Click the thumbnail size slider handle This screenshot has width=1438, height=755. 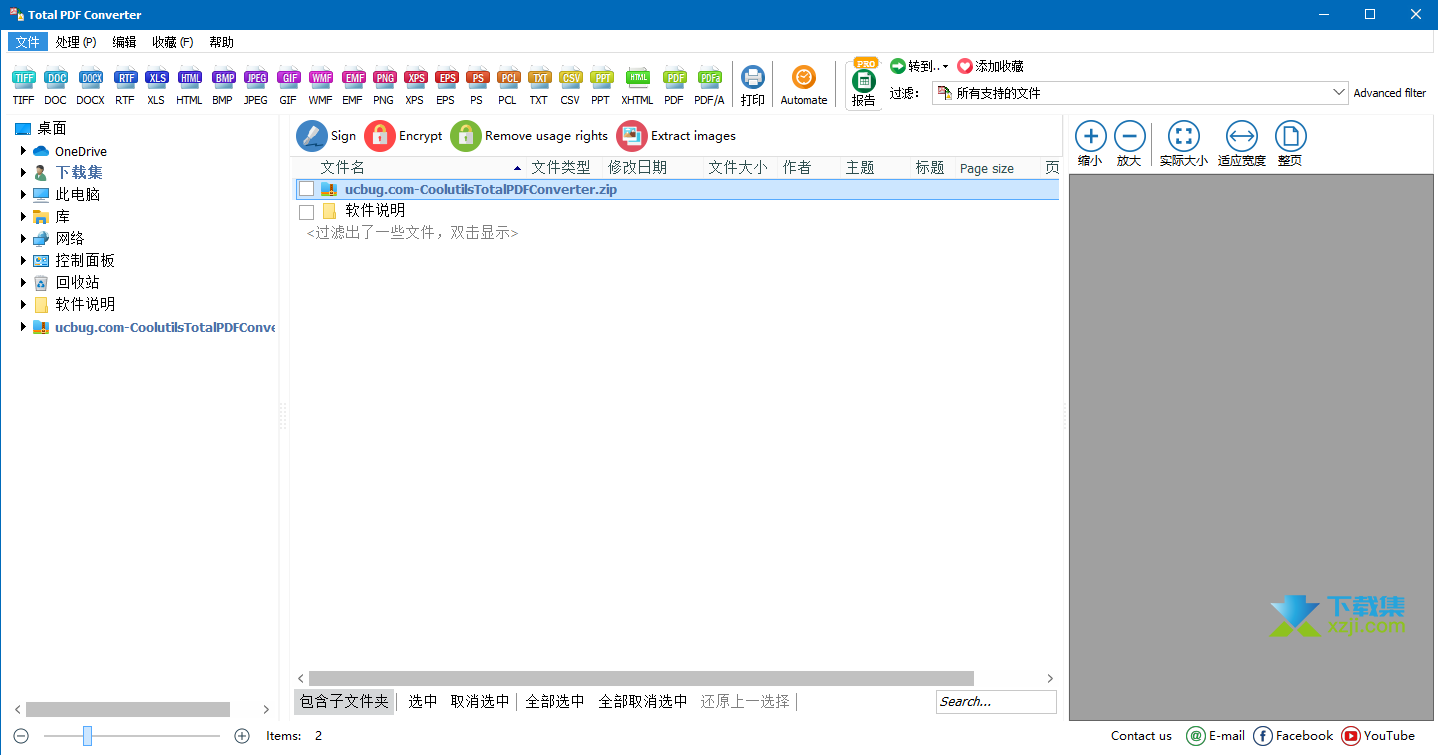87,736
